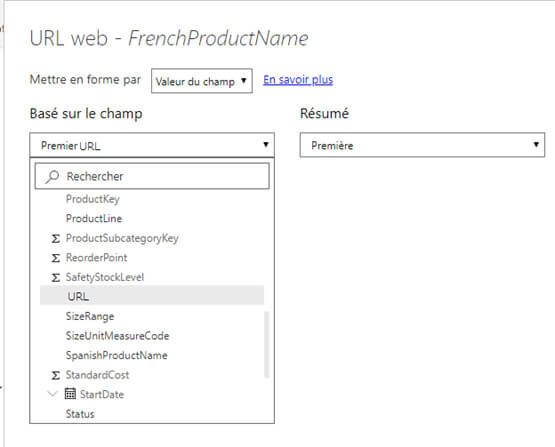Click the magnifier search icon
Screen dimensions: 555x447
pos(52,177)
